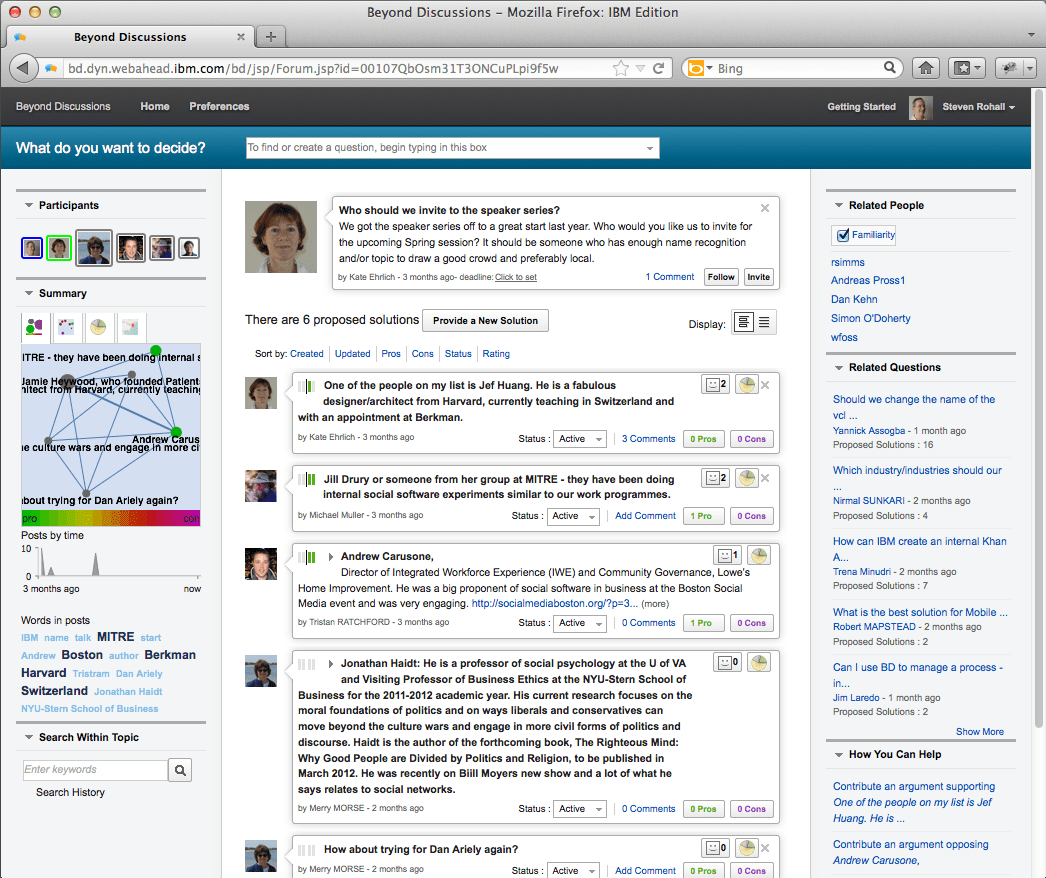Open the Home menu item
This screenshot has width=1046, height=878.
(155, 106)
